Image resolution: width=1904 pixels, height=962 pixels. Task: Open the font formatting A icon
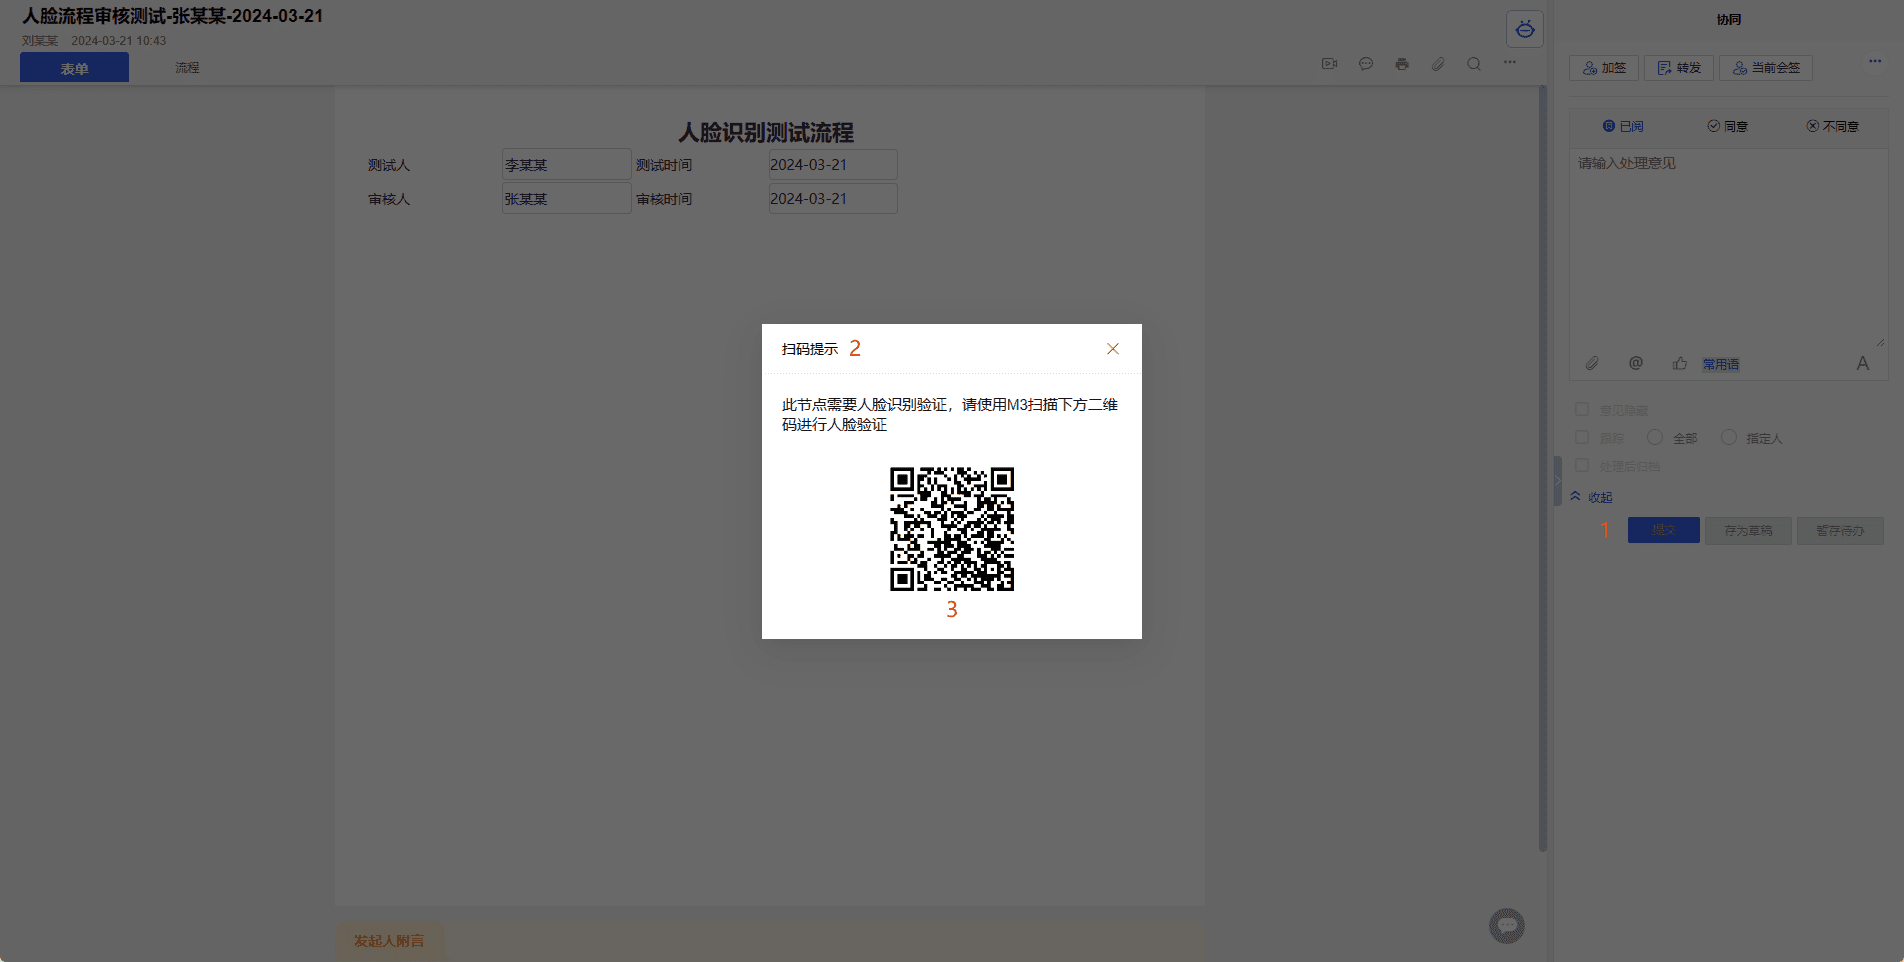(x=1863, y=363)
